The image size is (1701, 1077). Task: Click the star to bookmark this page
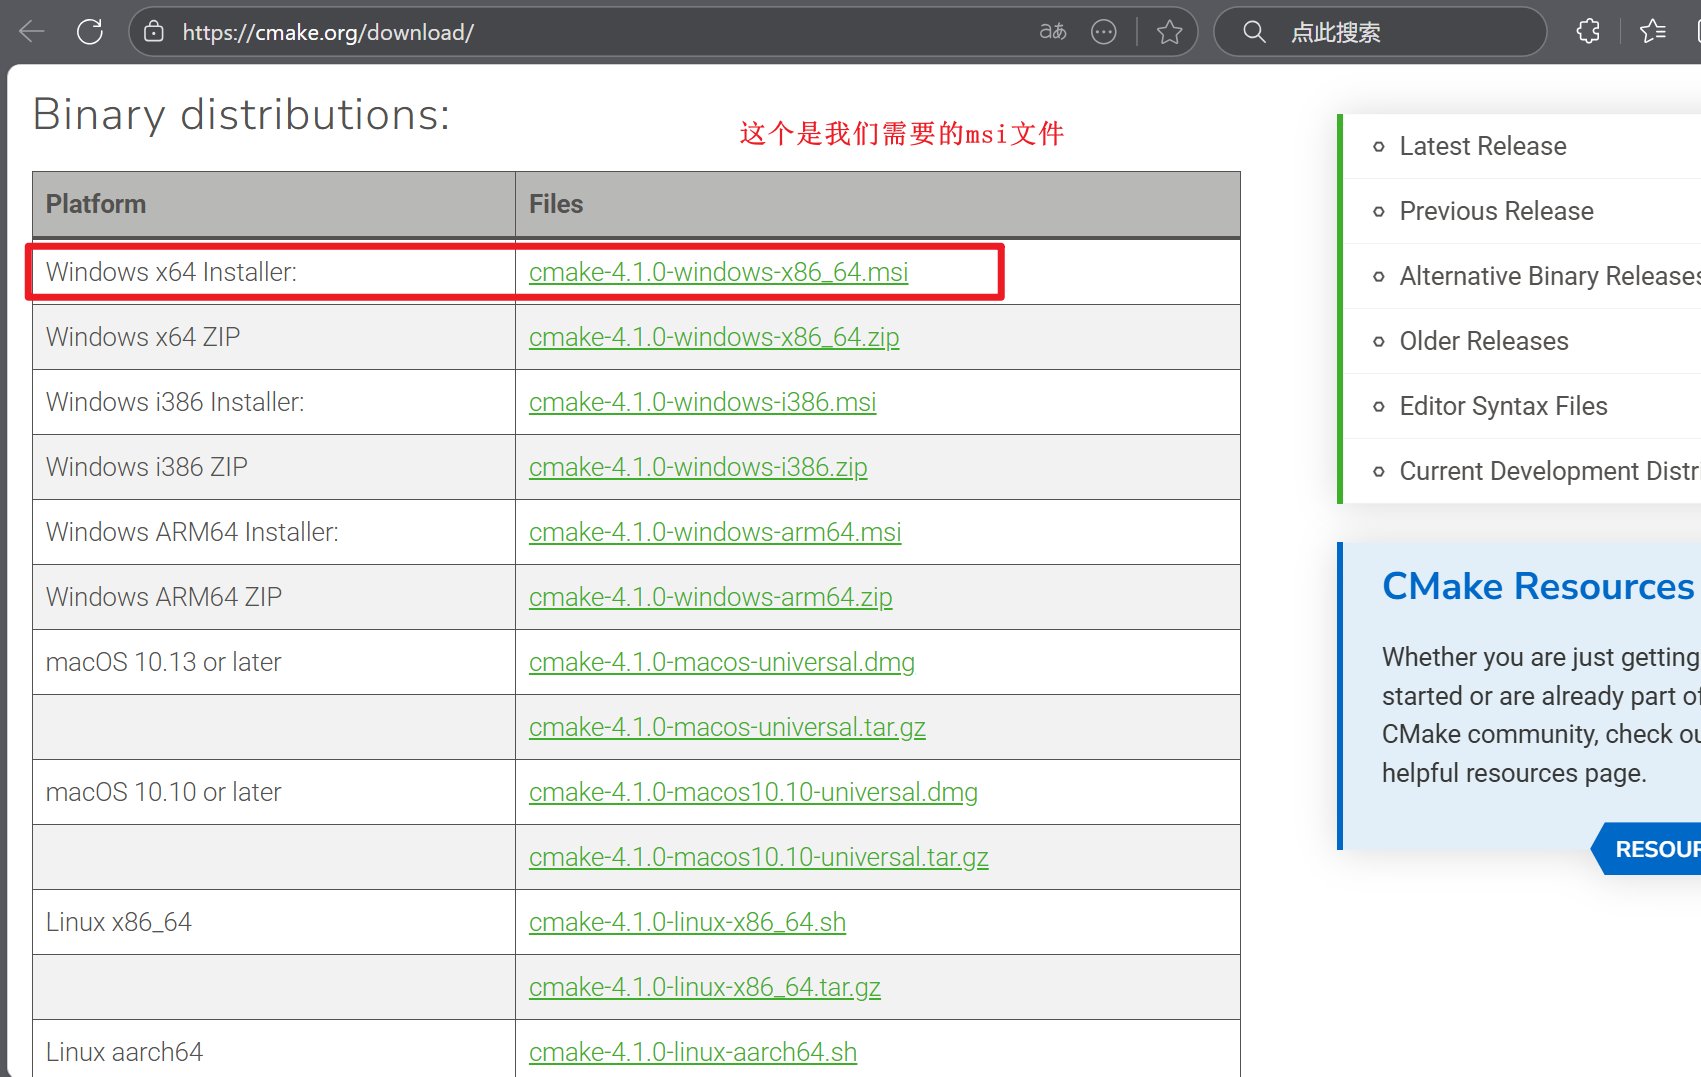[x=1168, y=31]
